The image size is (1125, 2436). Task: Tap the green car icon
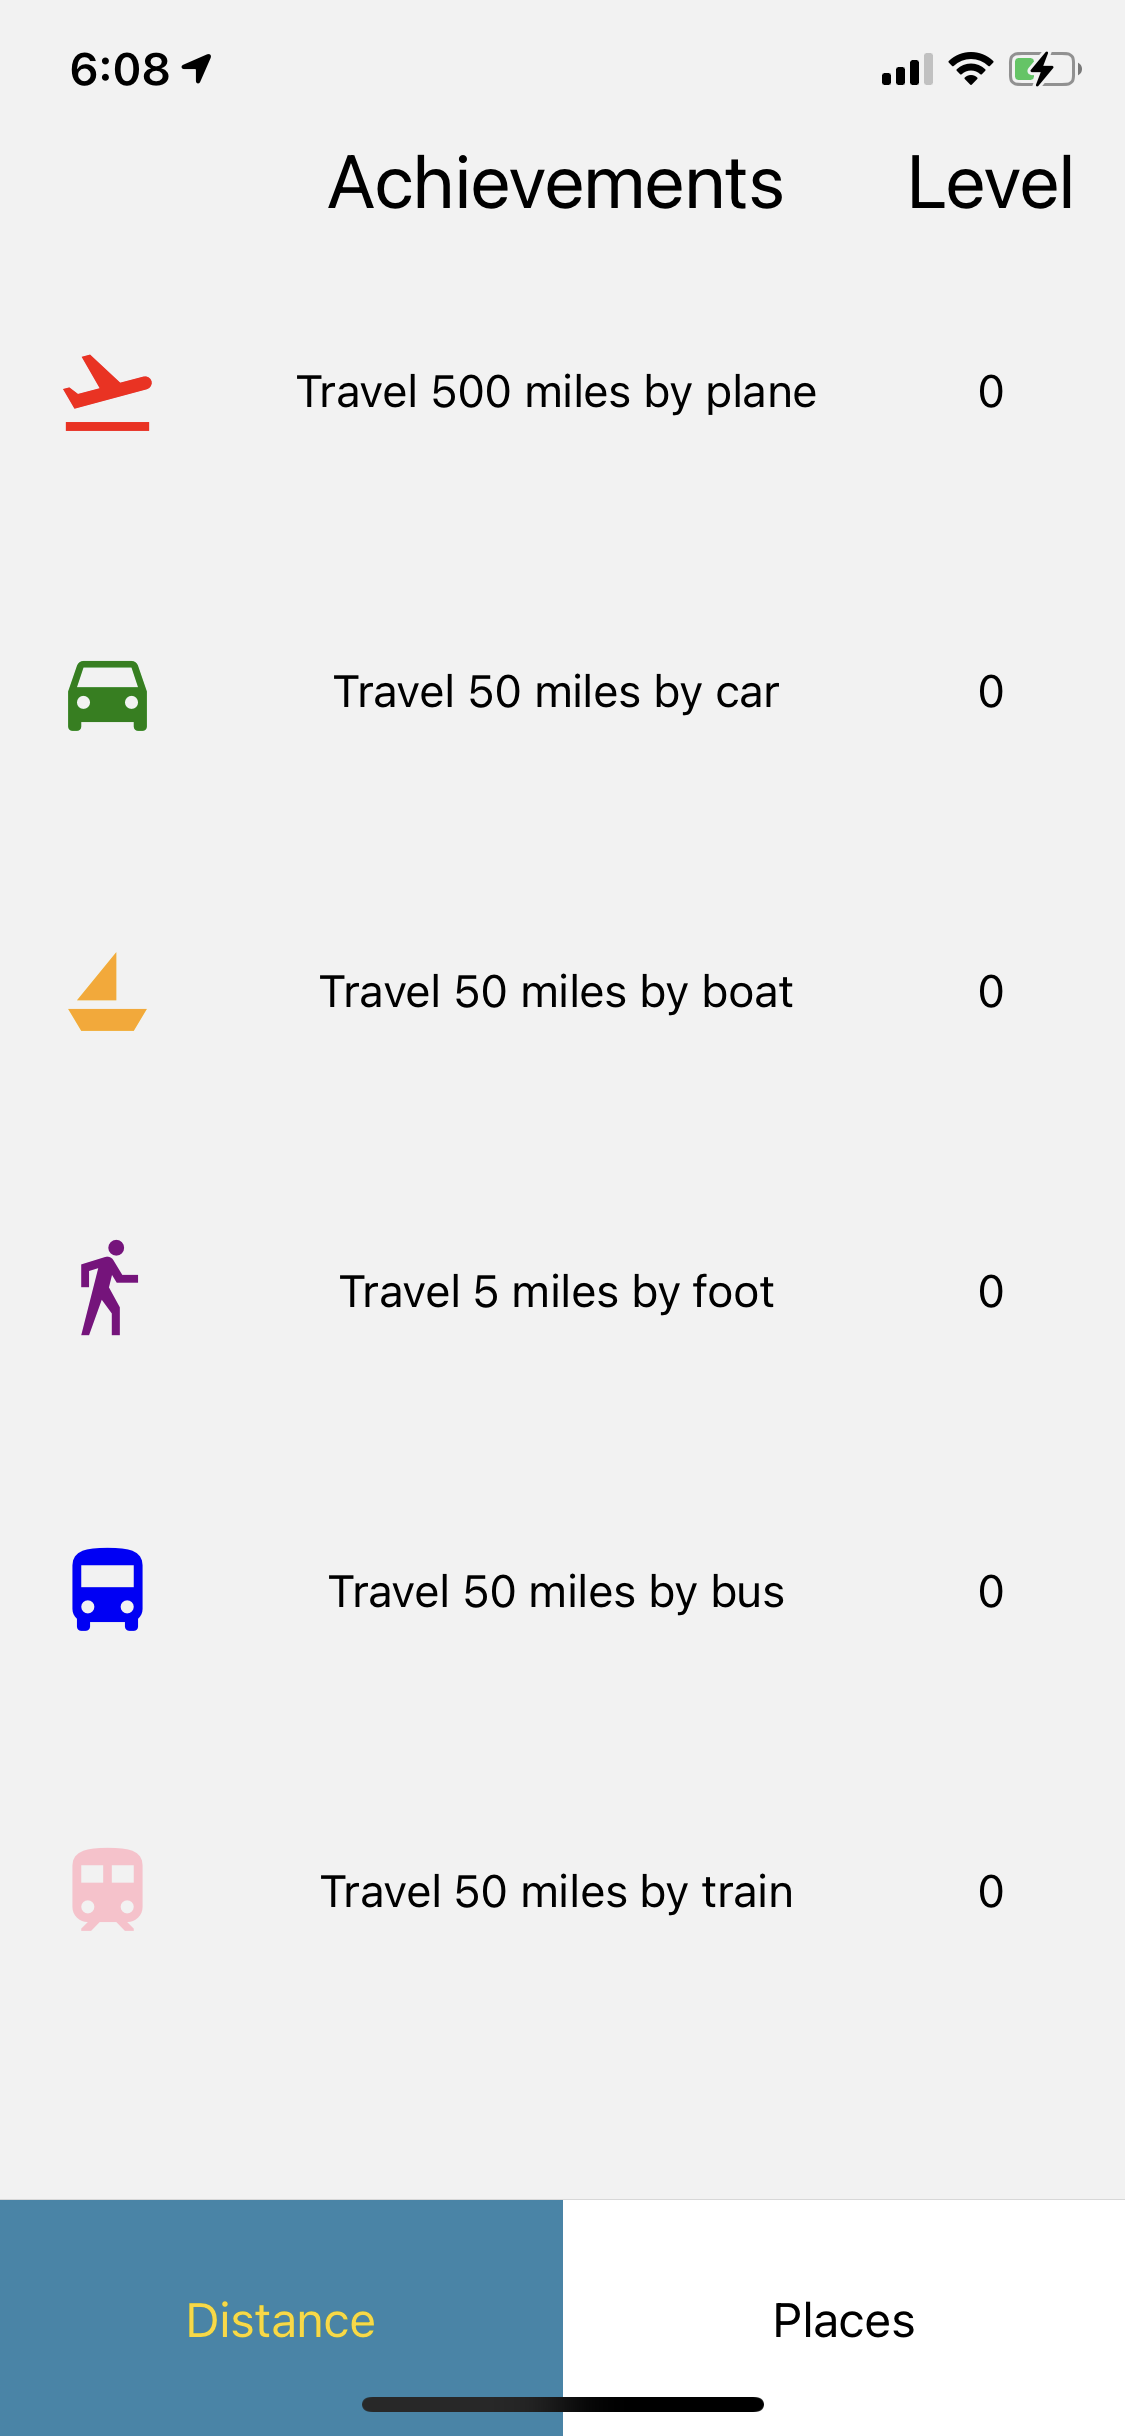[107, 695]
